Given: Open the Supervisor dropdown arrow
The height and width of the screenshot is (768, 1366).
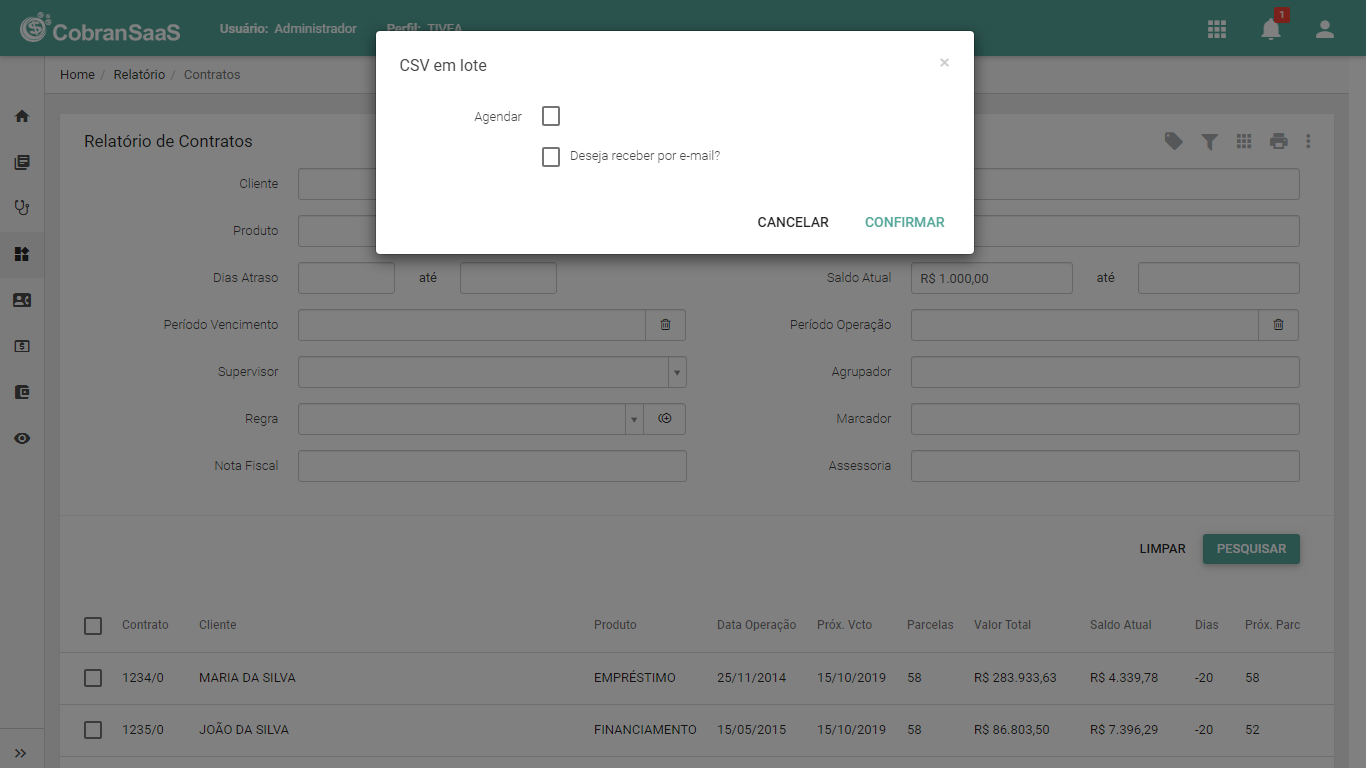Looking at the screenshot, I should (x=677, y=372).
